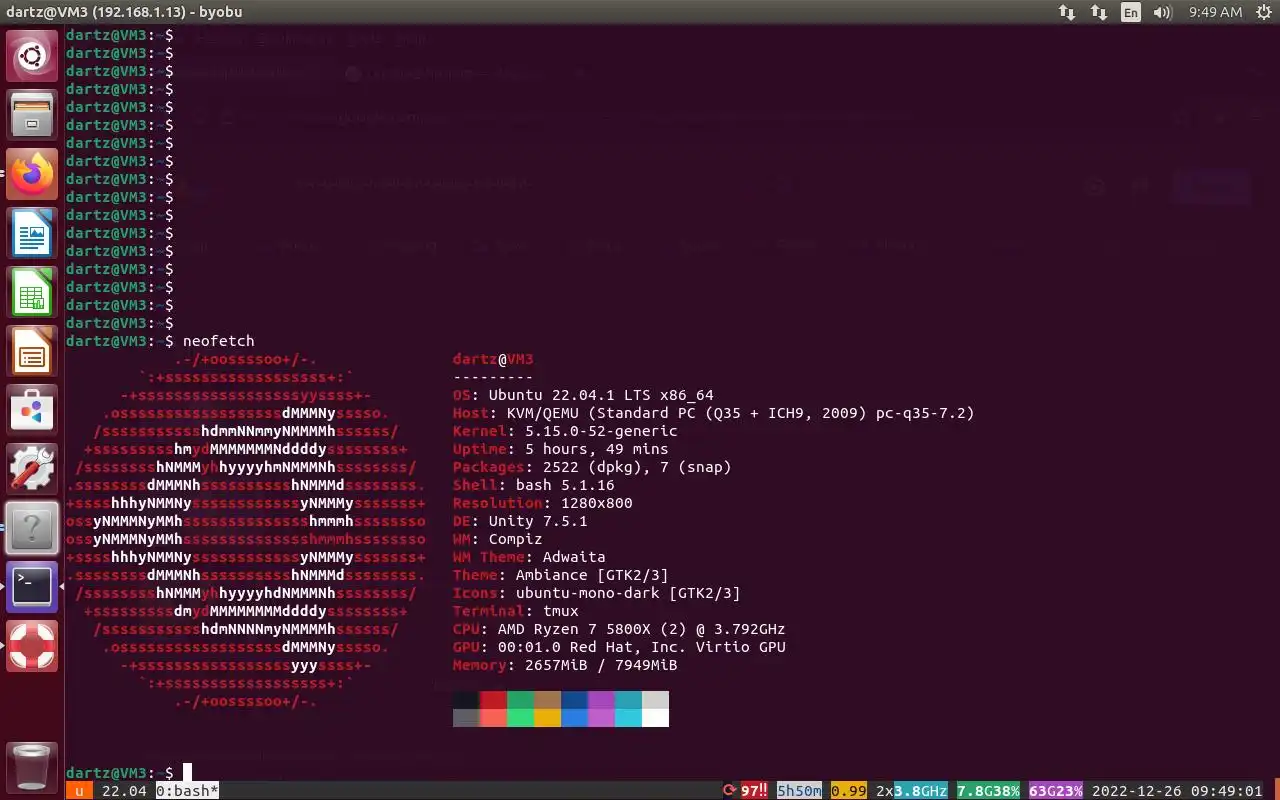1280x800 pixels.
Task: Open the lifebuoy Help launcher icon
Action: 32,646
